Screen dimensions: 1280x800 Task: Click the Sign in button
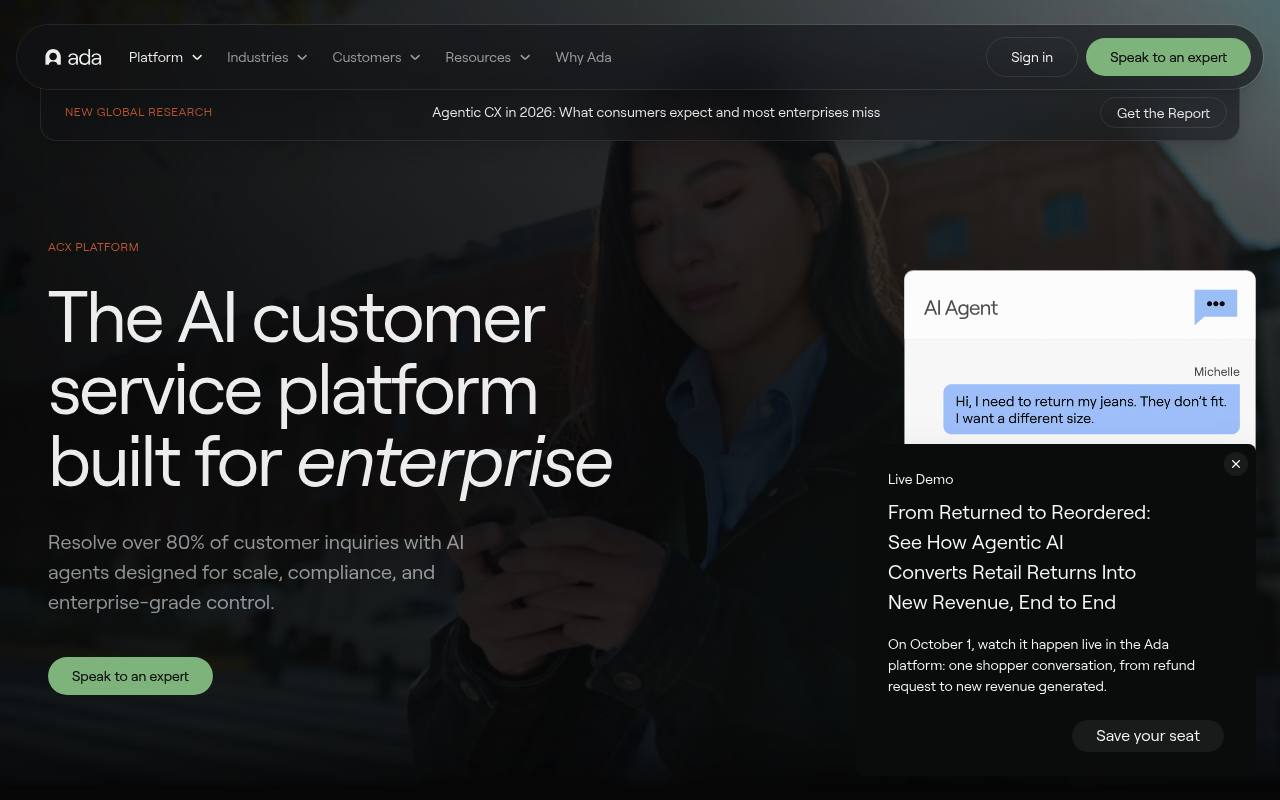pos(1032,57)
